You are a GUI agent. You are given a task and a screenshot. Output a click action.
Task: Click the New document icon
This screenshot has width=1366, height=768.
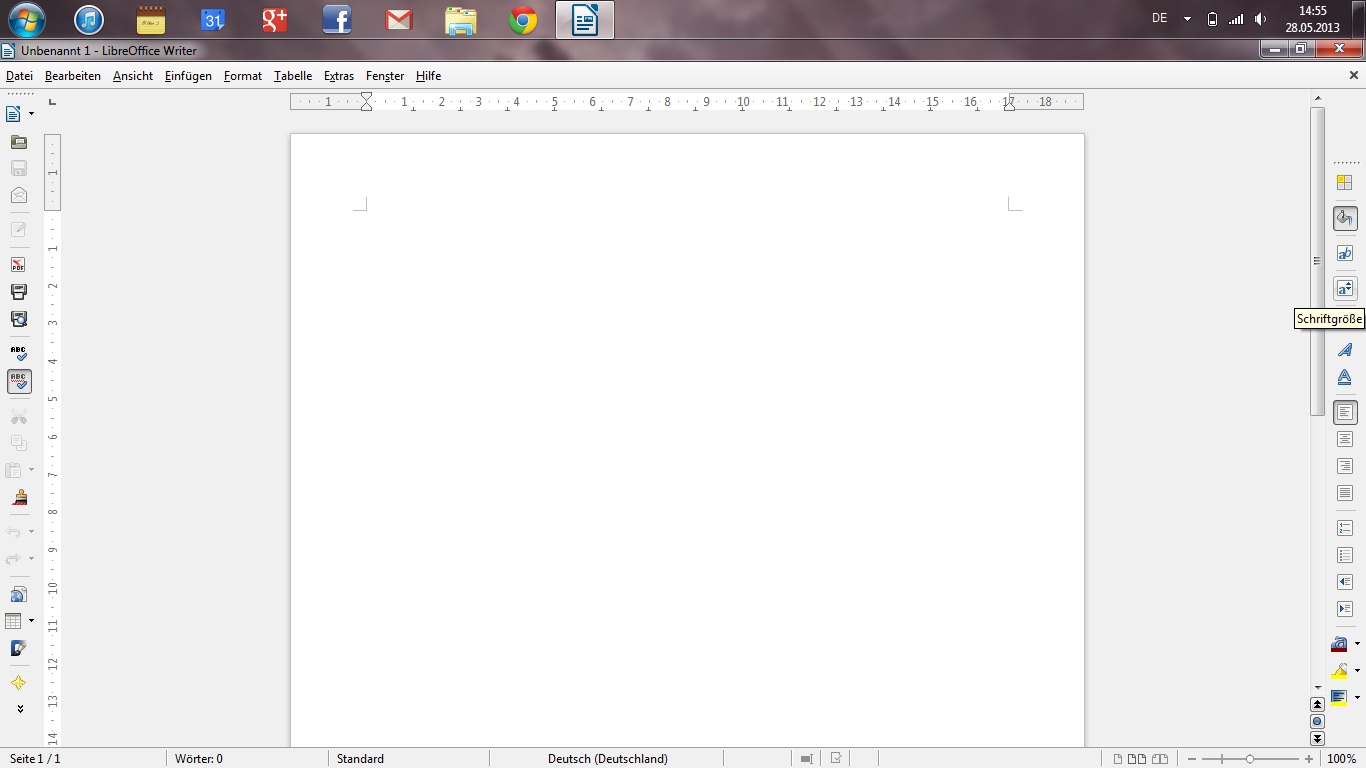[14, 114]
